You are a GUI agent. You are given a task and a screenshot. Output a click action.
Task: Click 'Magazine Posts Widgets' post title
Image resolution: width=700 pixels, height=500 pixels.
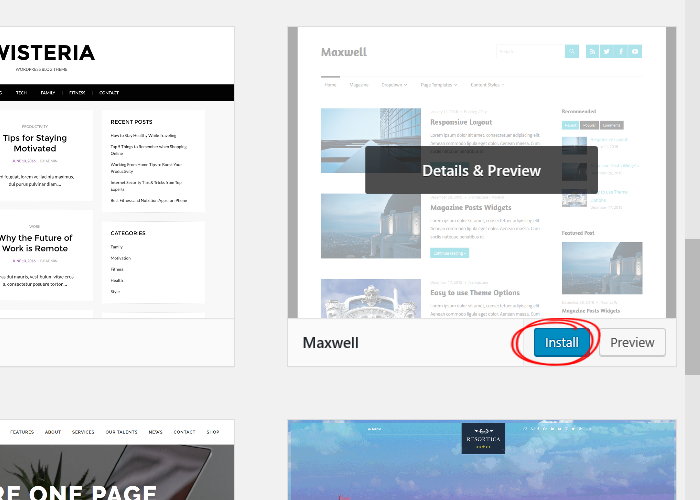[471, 208]
